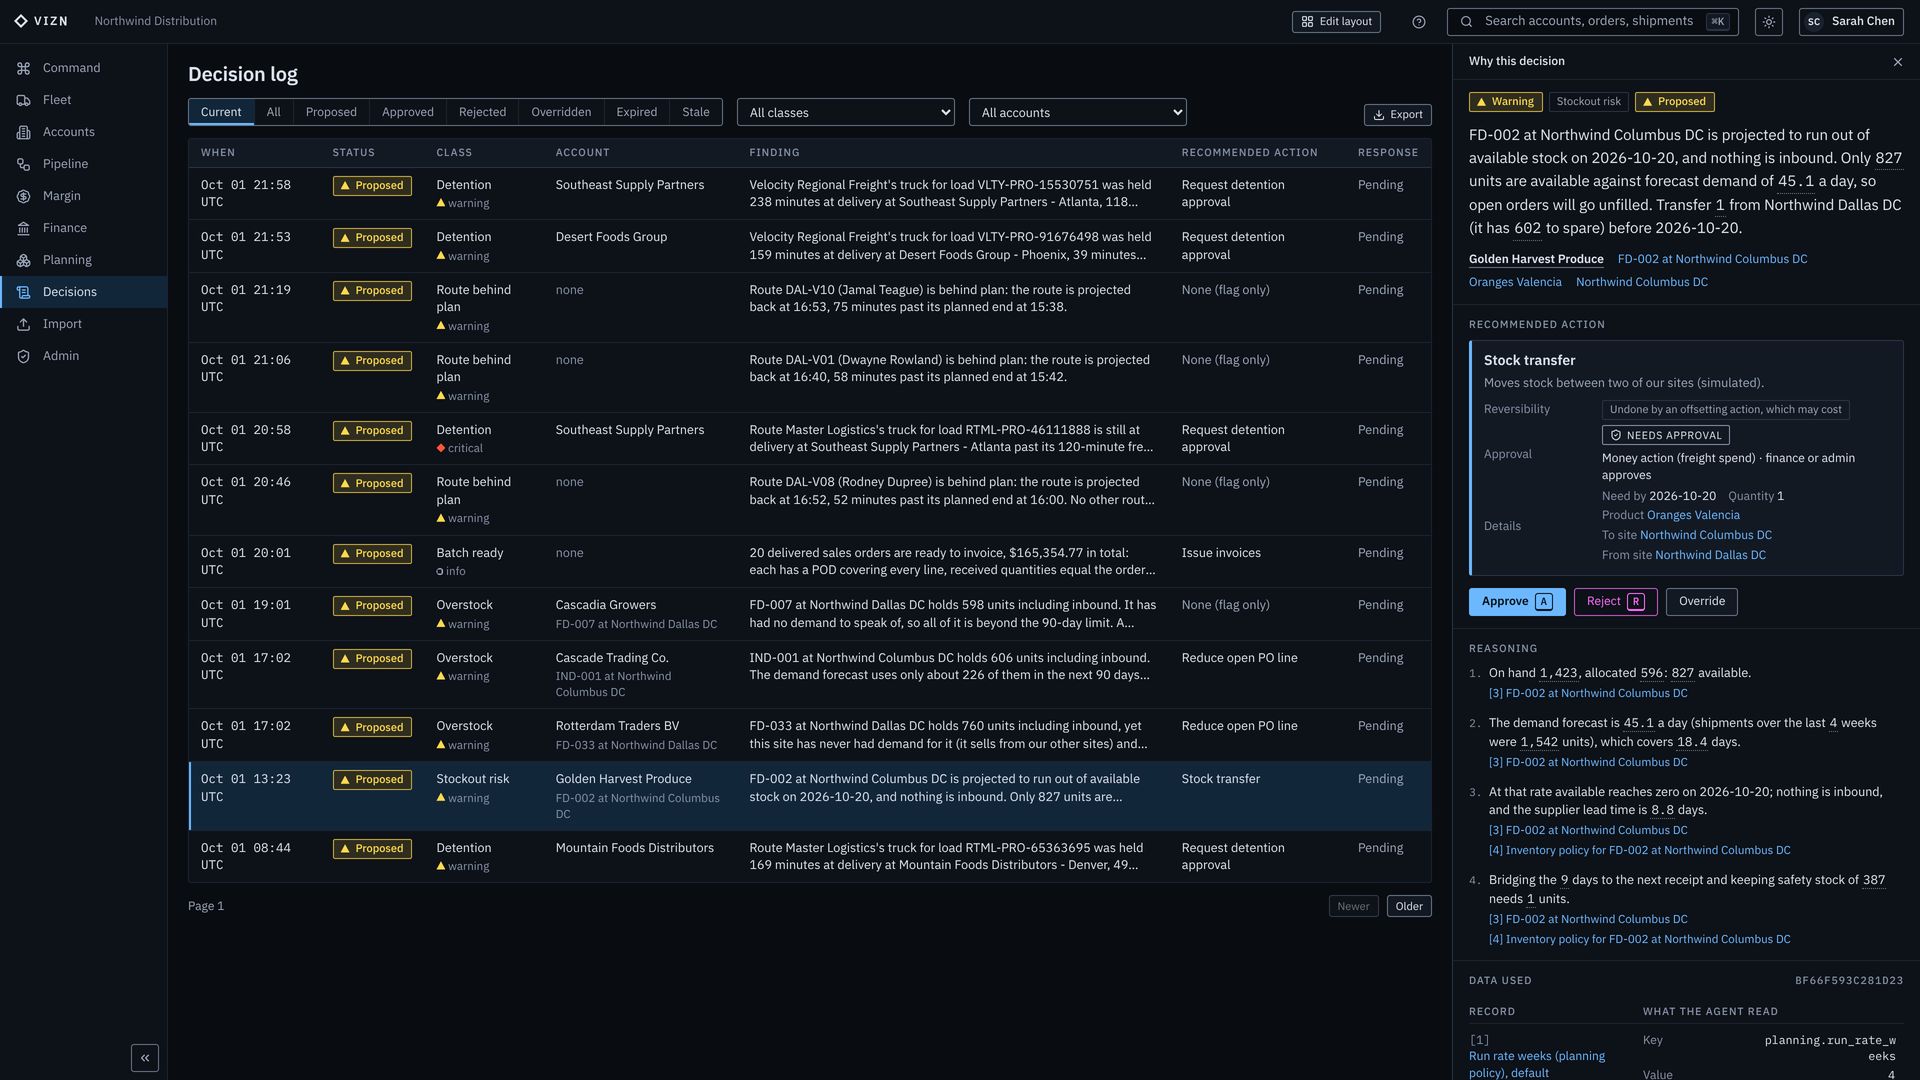Open the Pipeline sidebar icon
This screenshot has height=1080, width=1920.
tap(23, 164)
